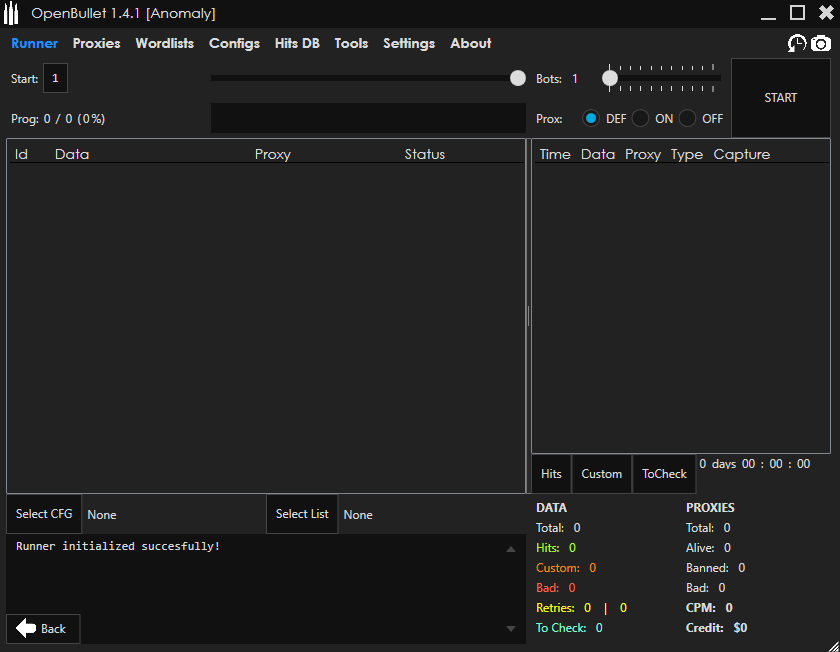Click the start position slider handle
This screenshot has width=840, height=652.
tap(518, 78)
